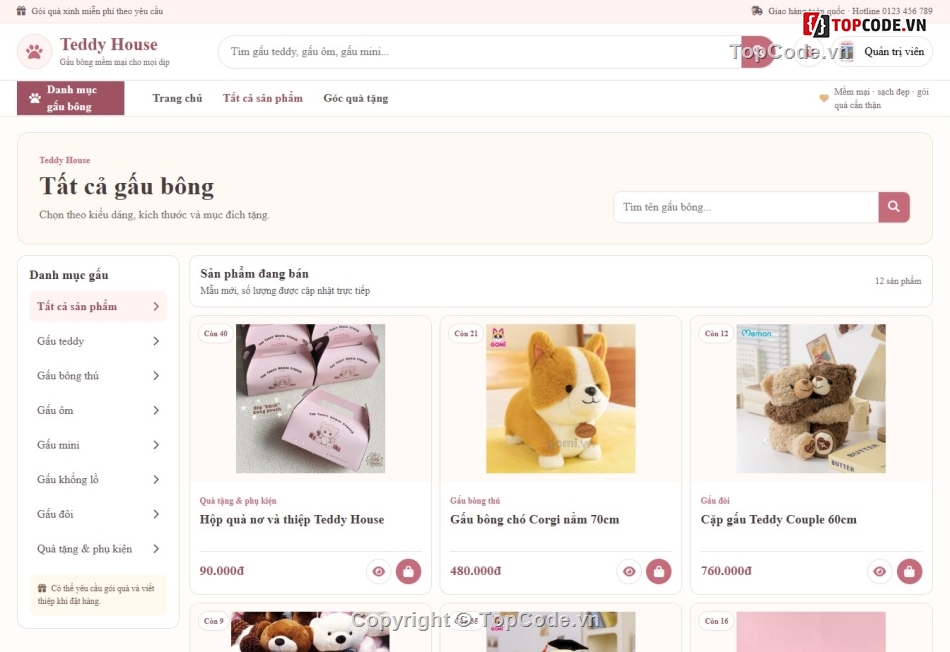Expand Gấu bông thú category chevron
950x652 pixels.
tap(156, 376)
